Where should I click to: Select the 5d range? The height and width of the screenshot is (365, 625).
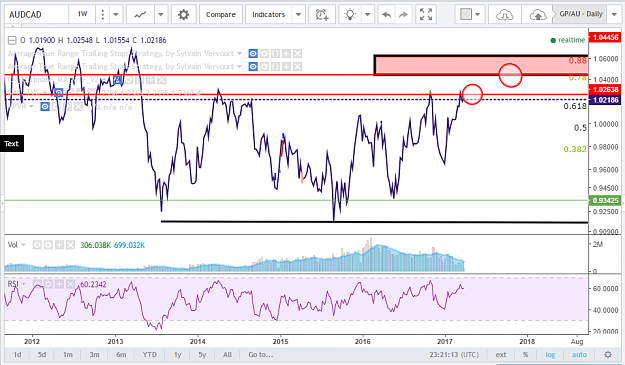coord(42,354)
